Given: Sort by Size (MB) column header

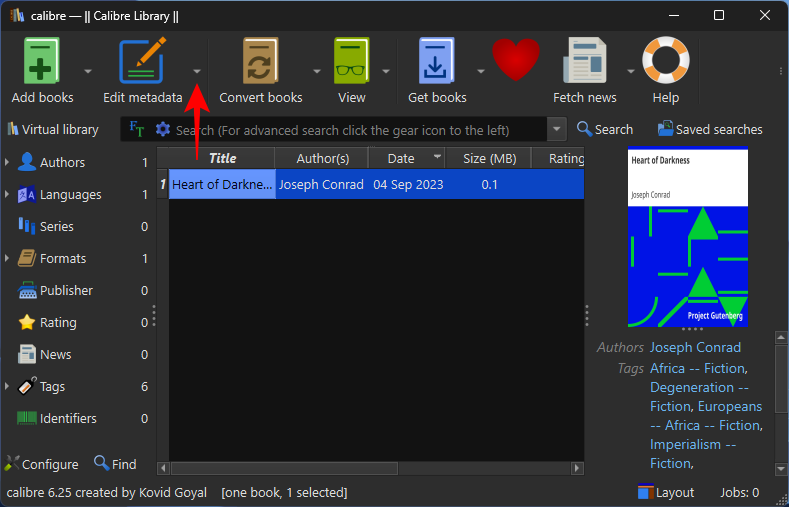Looking at the screenshot, I should [x=489, y=158].
